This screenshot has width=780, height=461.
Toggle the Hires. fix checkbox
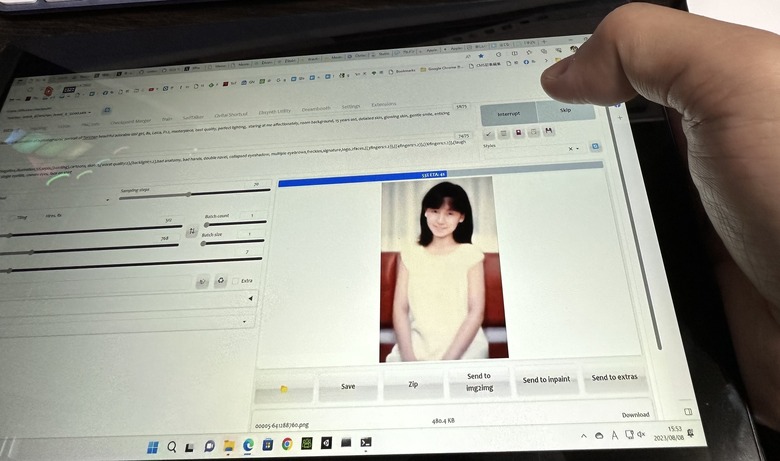click(38, 215)
